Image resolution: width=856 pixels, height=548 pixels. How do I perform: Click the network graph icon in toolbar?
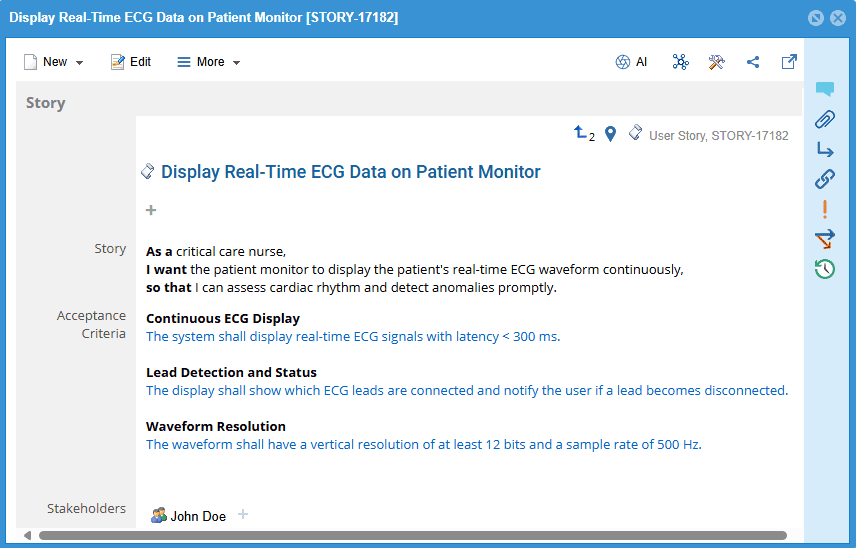pyautogui.click(x=681, y=62)
